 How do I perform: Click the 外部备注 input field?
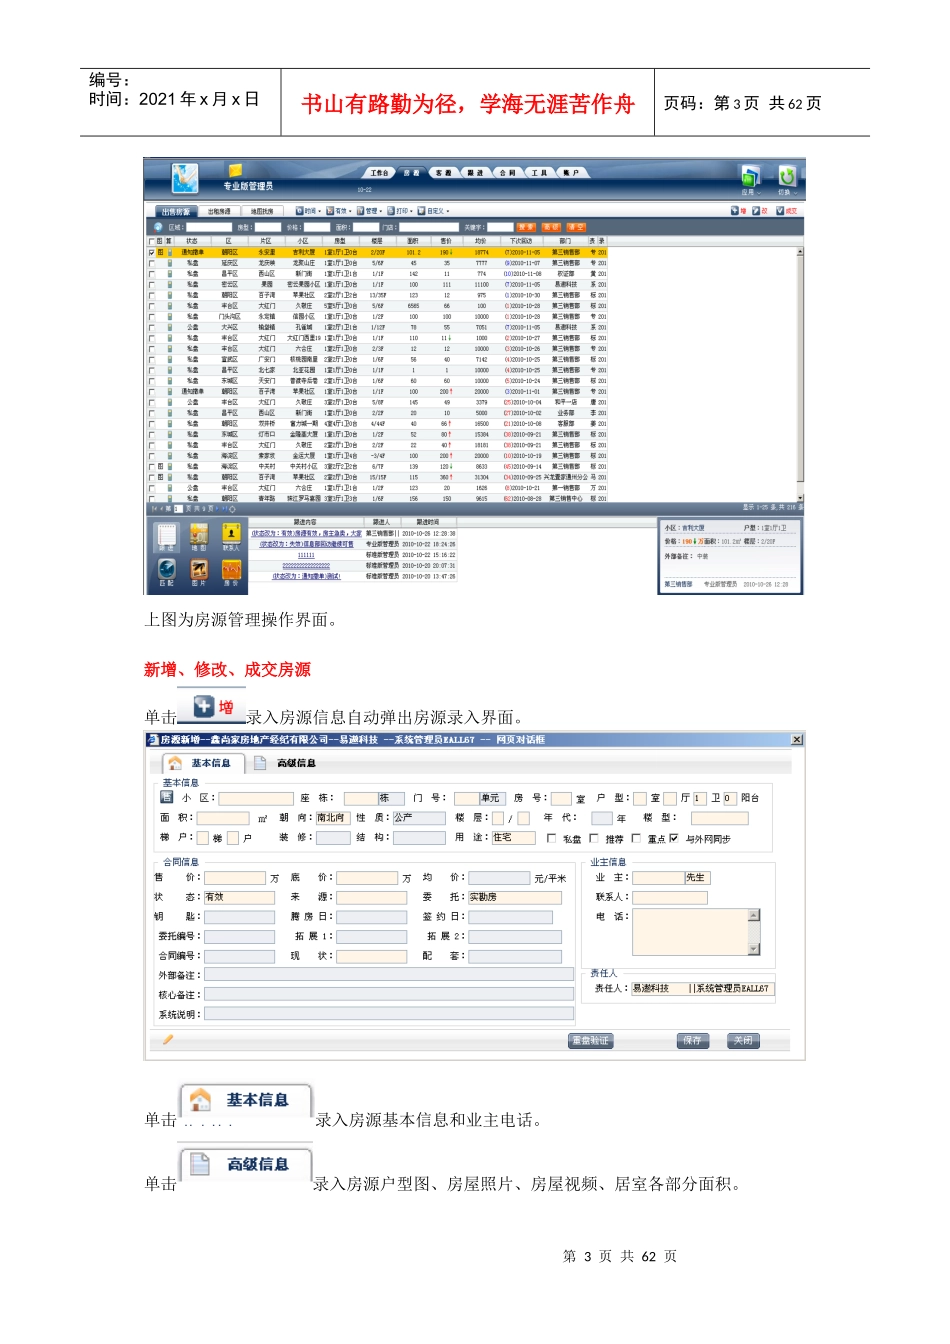(x=389, y=975)
